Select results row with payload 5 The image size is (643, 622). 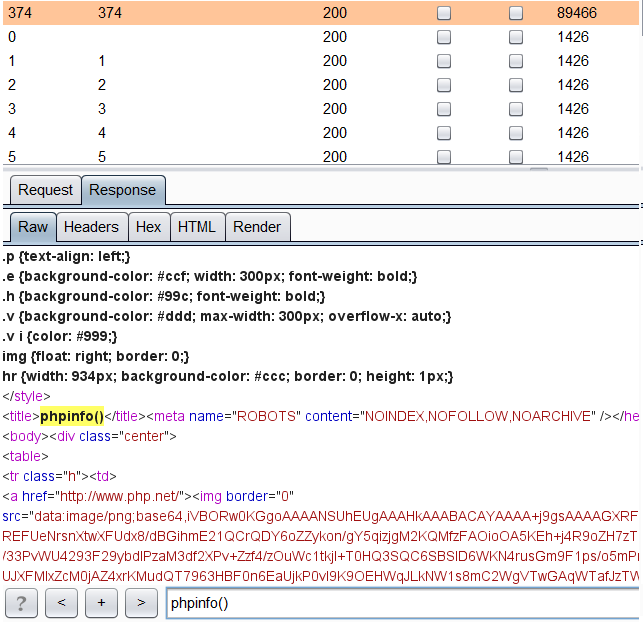[321, 156]
